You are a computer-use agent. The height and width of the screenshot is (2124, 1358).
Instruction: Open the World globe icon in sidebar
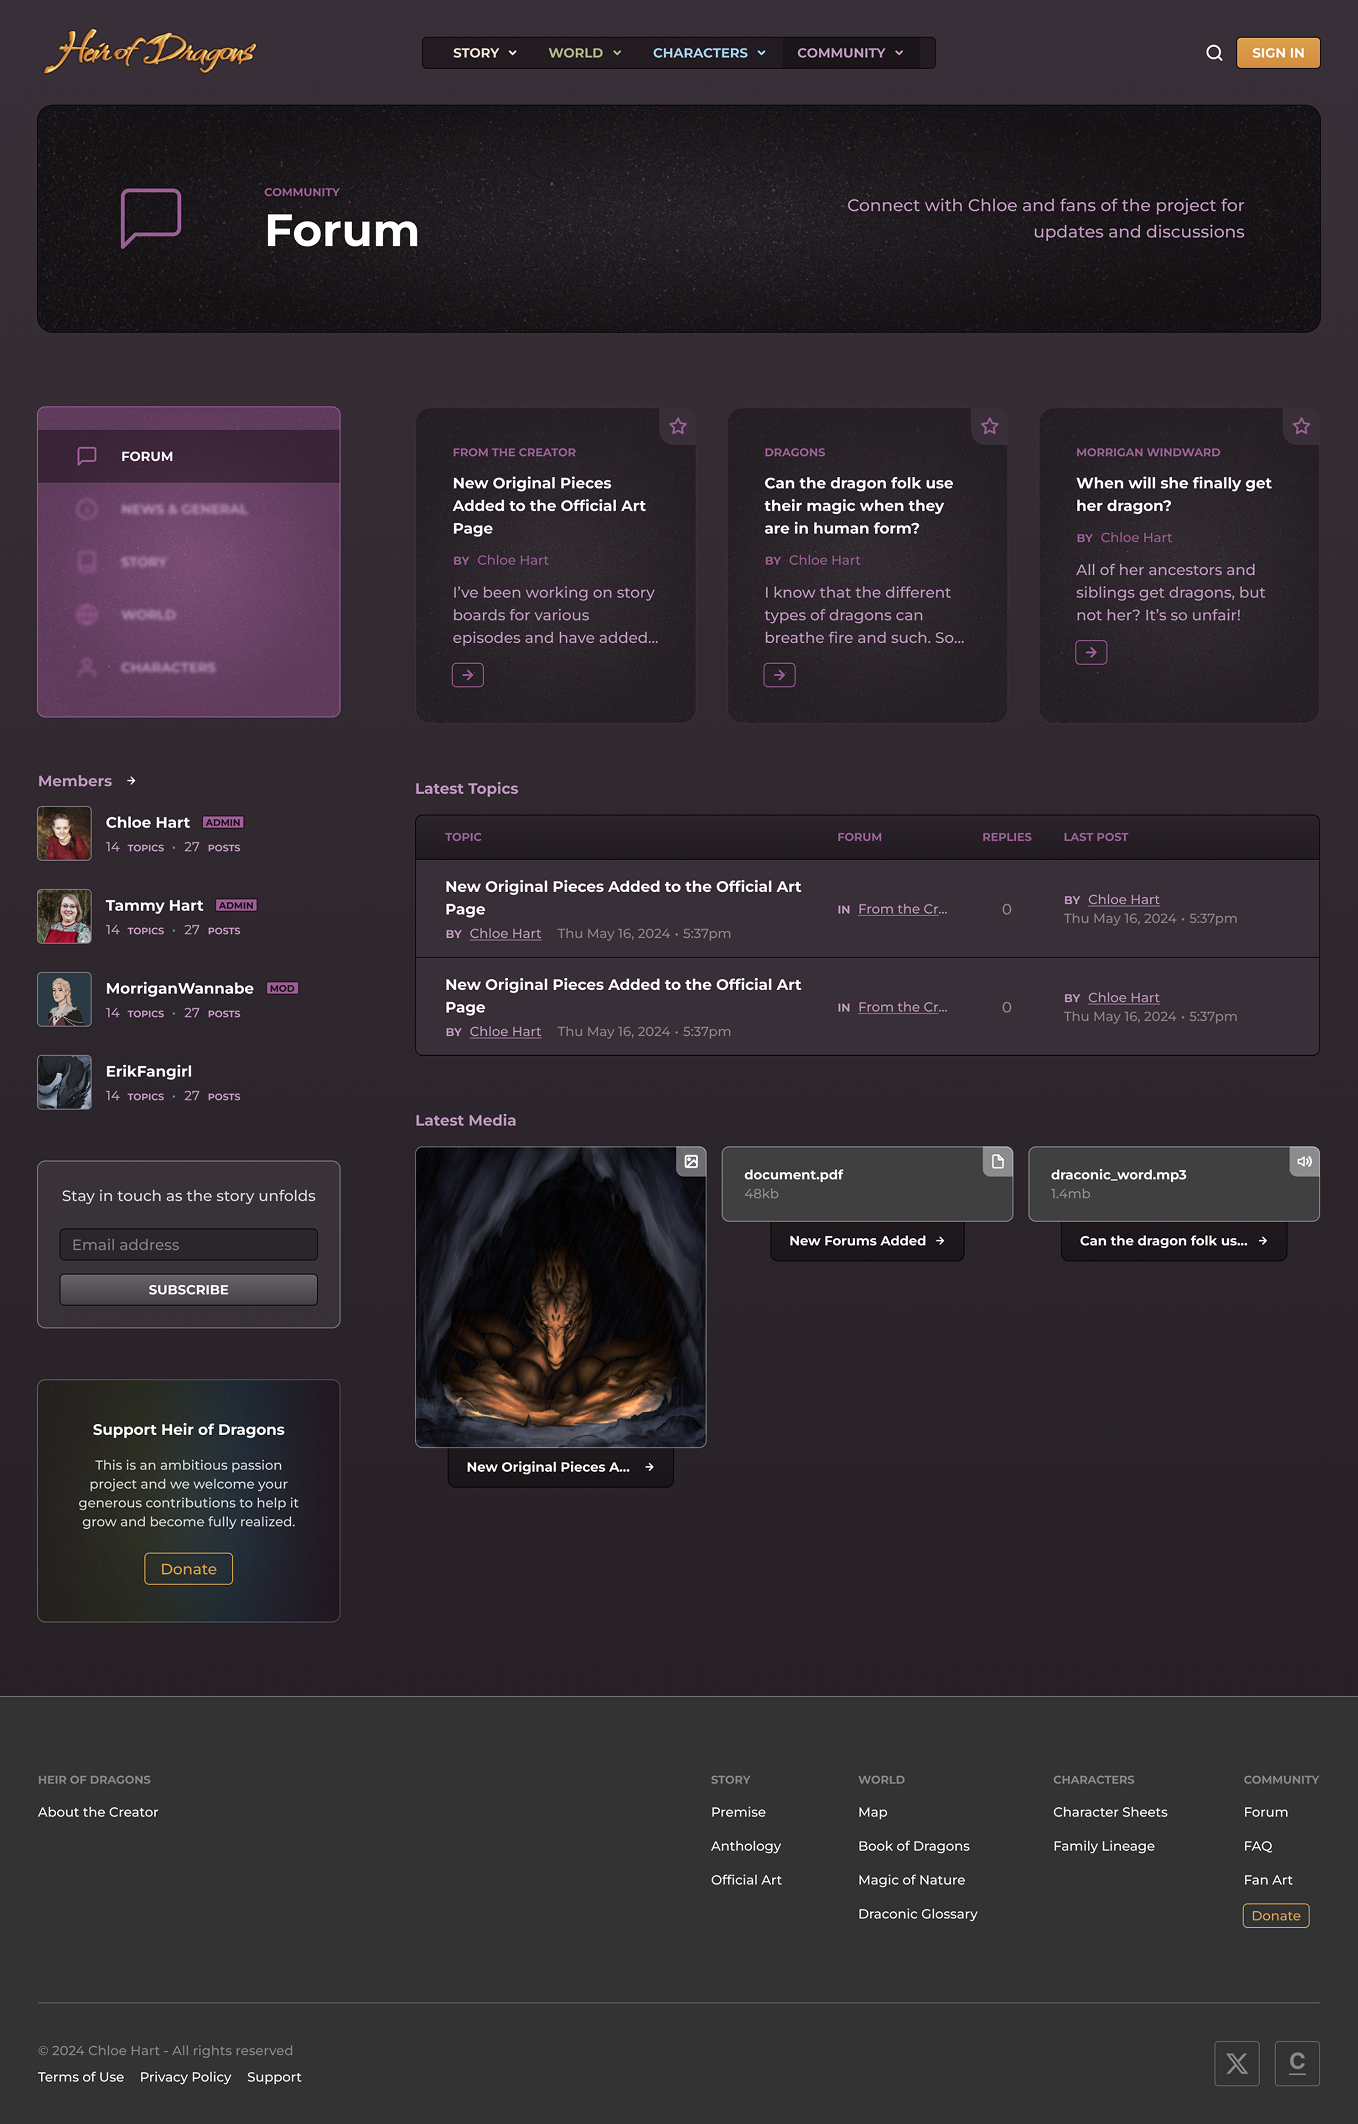(87, 615)
